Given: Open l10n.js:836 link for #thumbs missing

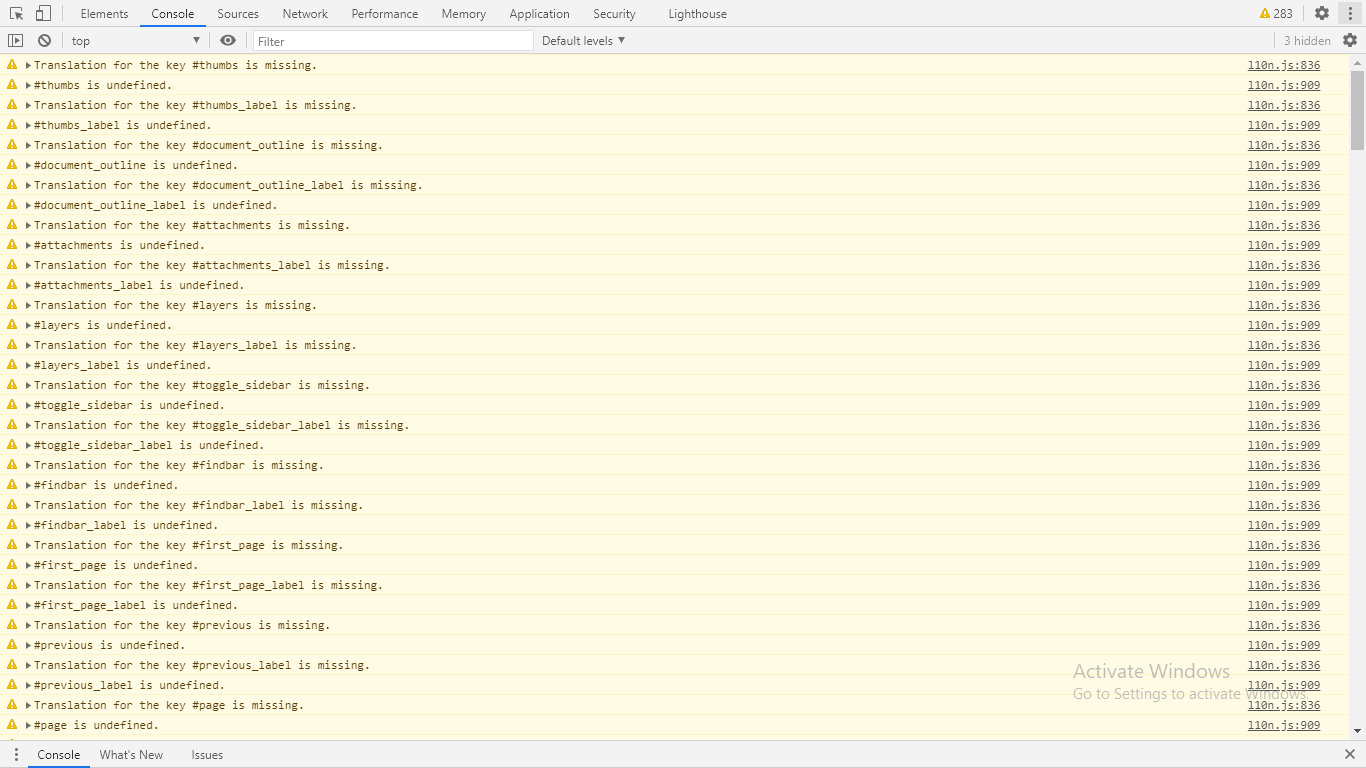Looking at the screenshot, I should [1284, 65].
